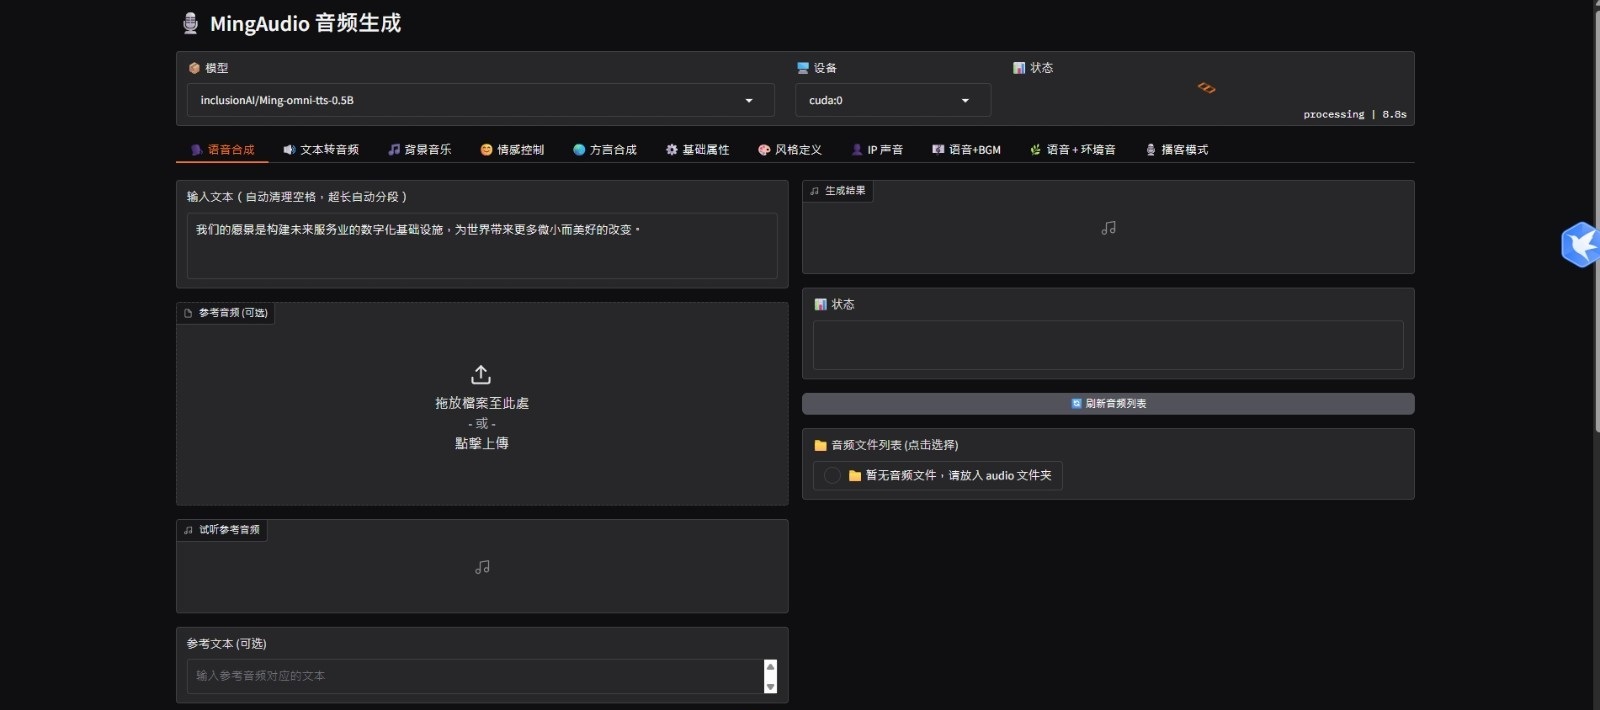The height and width of the screenshot is (710, 1600).
Task: Open the 背景音乐 tab
Action: pos(420,150)
